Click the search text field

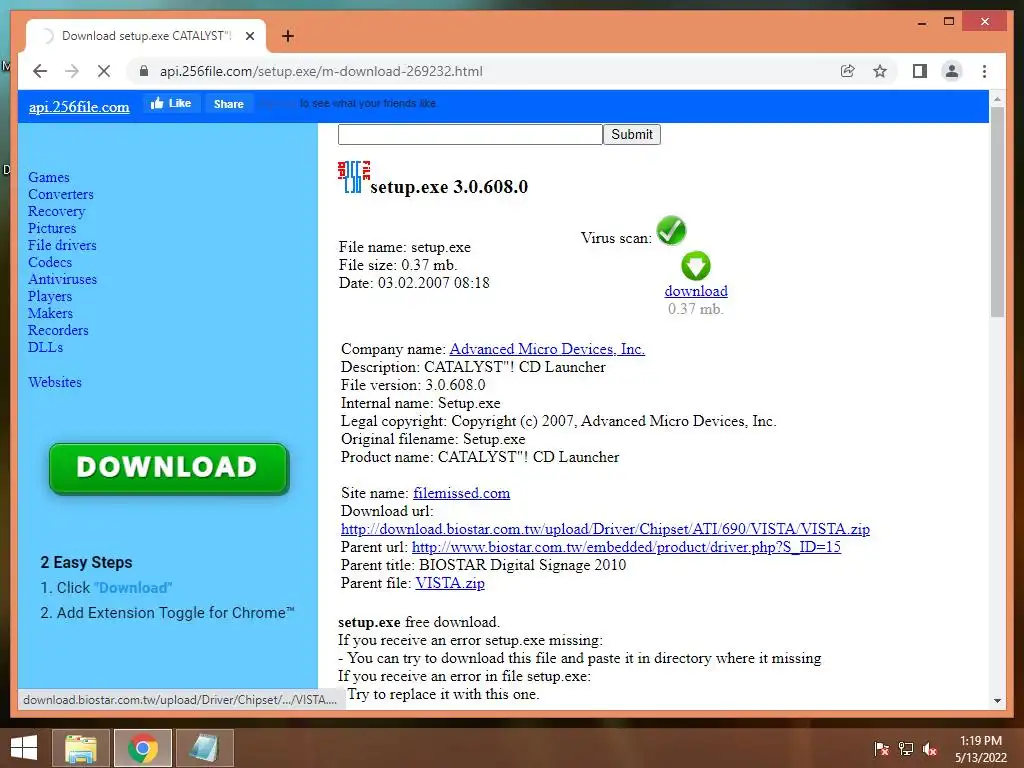tap(470, 135)
